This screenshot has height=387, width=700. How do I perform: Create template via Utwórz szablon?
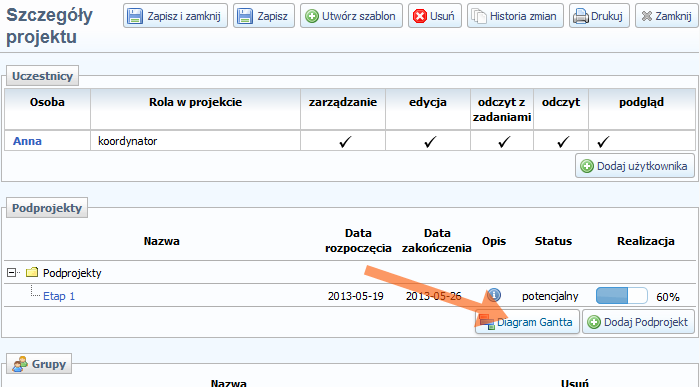pyautogui.click(x=351, y=16)
